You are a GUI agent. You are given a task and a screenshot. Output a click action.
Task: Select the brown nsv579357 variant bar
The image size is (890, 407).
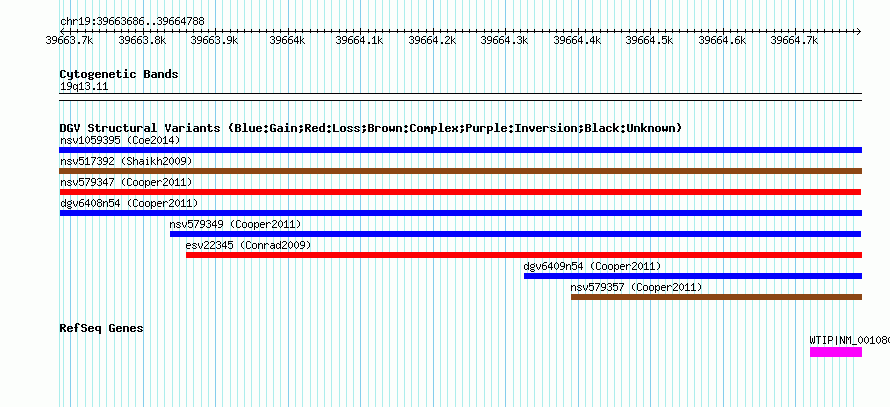pyautogui.click(x=716, y=297)
